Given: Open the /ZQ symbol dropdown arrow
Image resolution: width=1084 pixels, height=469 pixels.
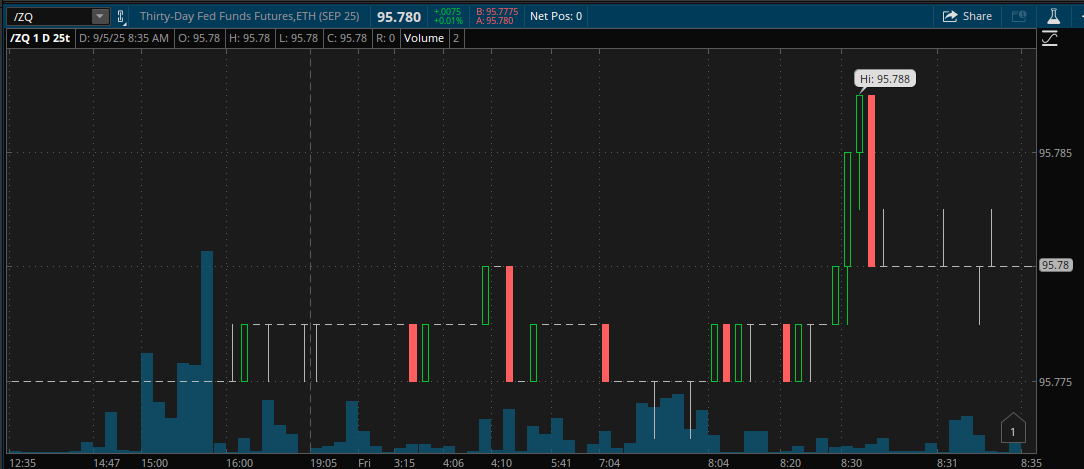Looking at the screenshot, I should coord(101,16).
